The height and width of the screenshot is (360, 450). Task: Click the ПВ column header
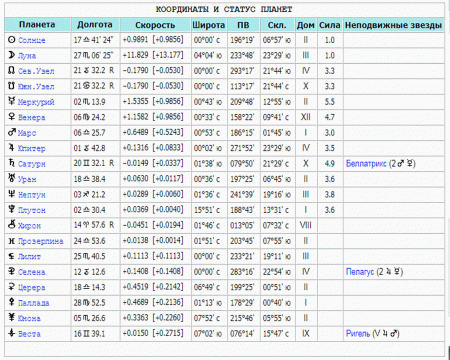point(243,25)
